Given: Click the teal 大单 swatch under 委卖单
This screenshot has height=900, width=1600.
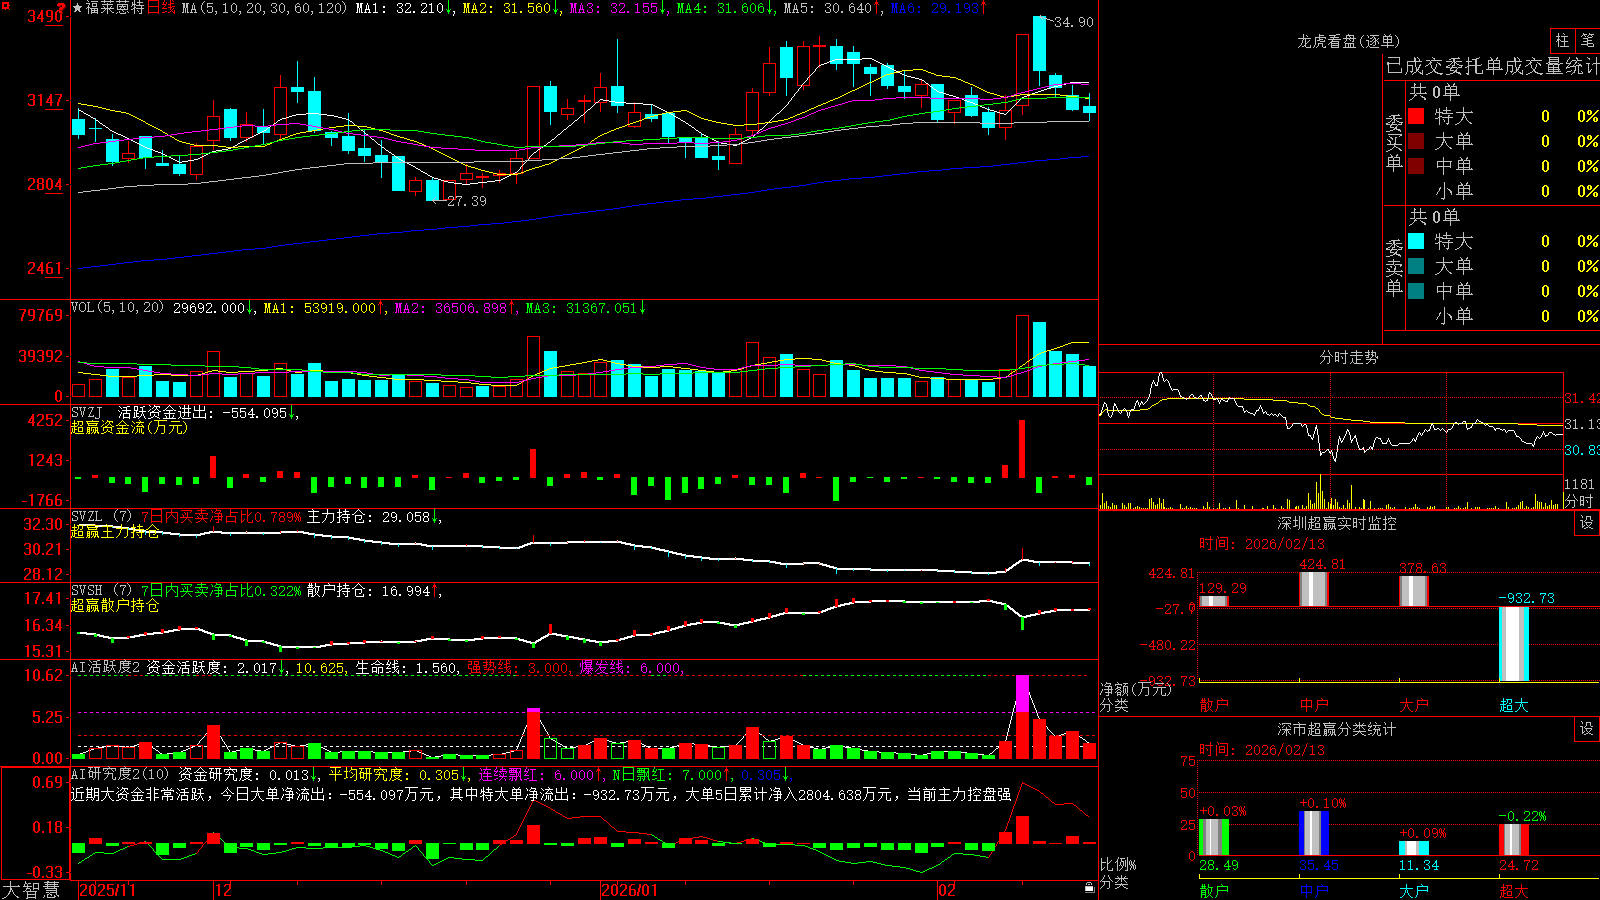Looking at the screenshot, I should point(1416,266).
